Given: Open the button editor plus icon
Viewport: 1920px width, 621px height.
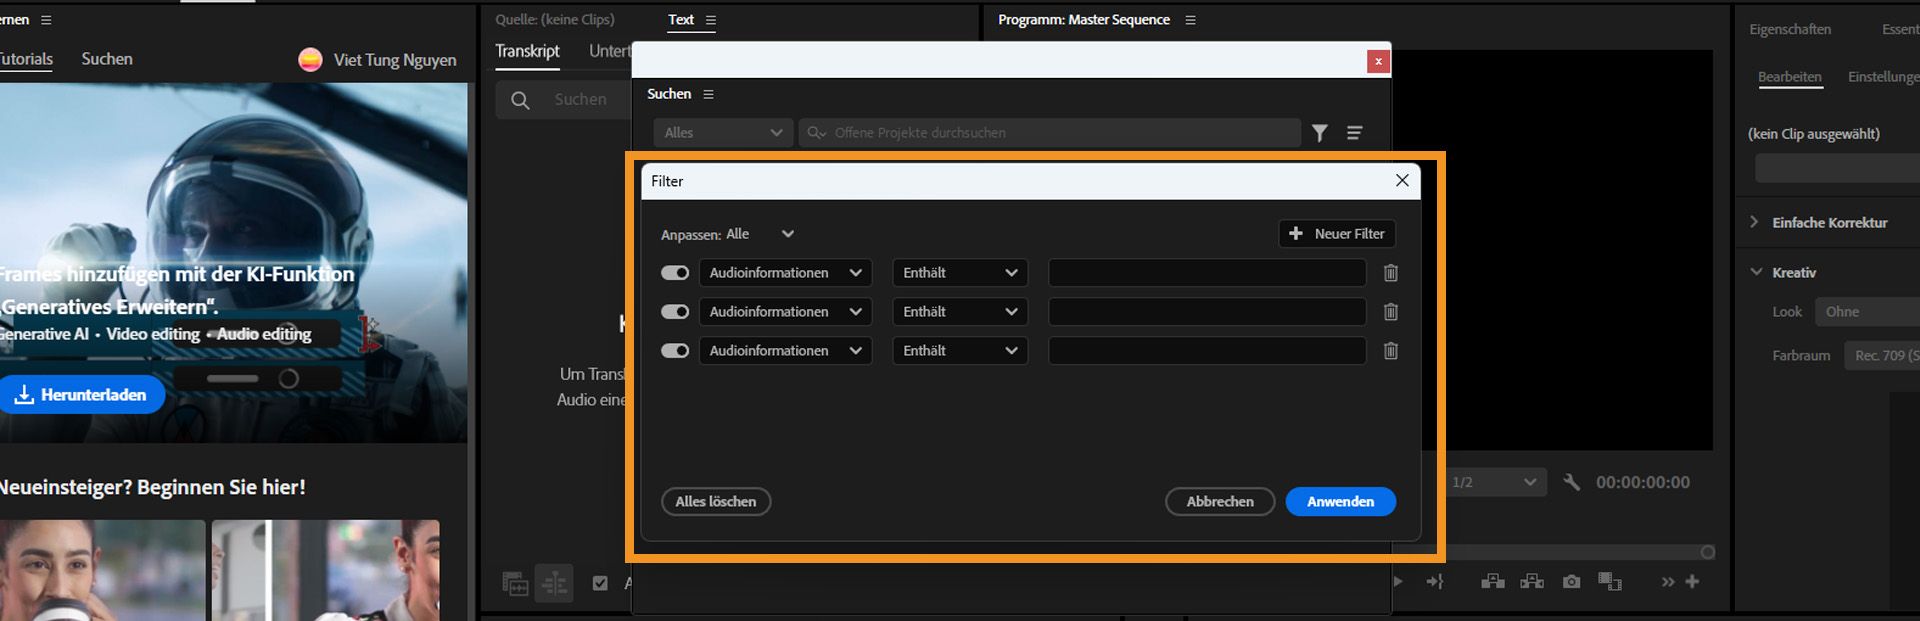Looking at the screenshot, I should pos(1692,581).
